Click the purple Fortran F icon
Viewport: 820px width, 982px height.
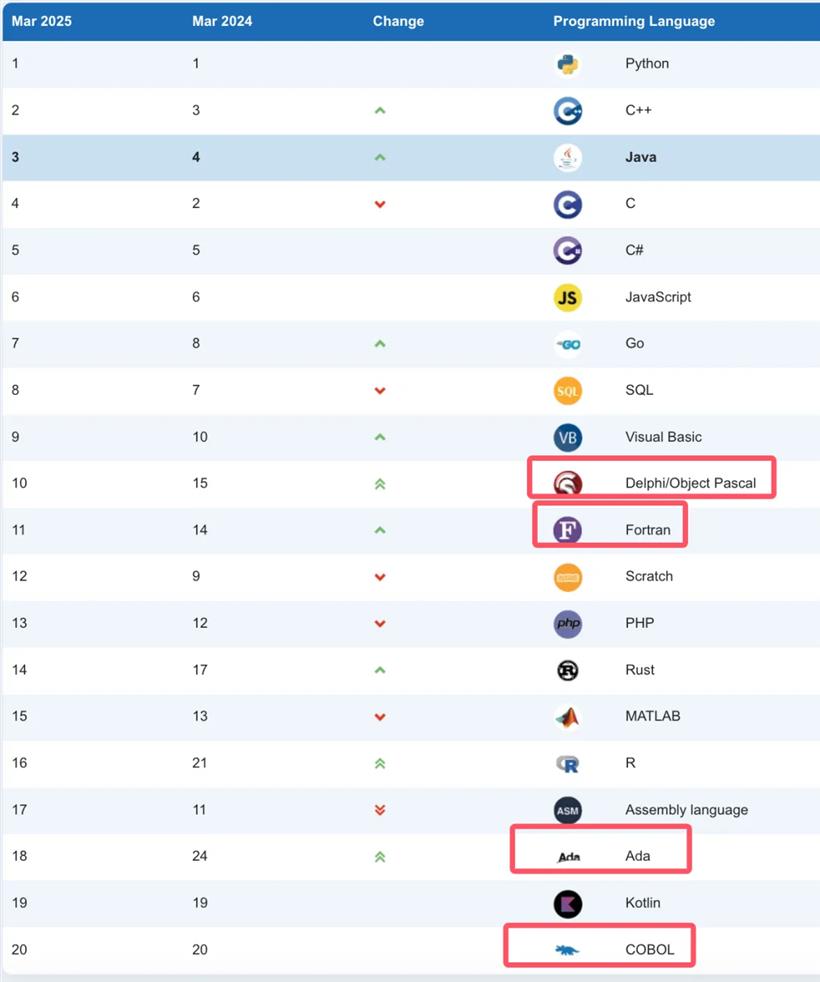567,530
